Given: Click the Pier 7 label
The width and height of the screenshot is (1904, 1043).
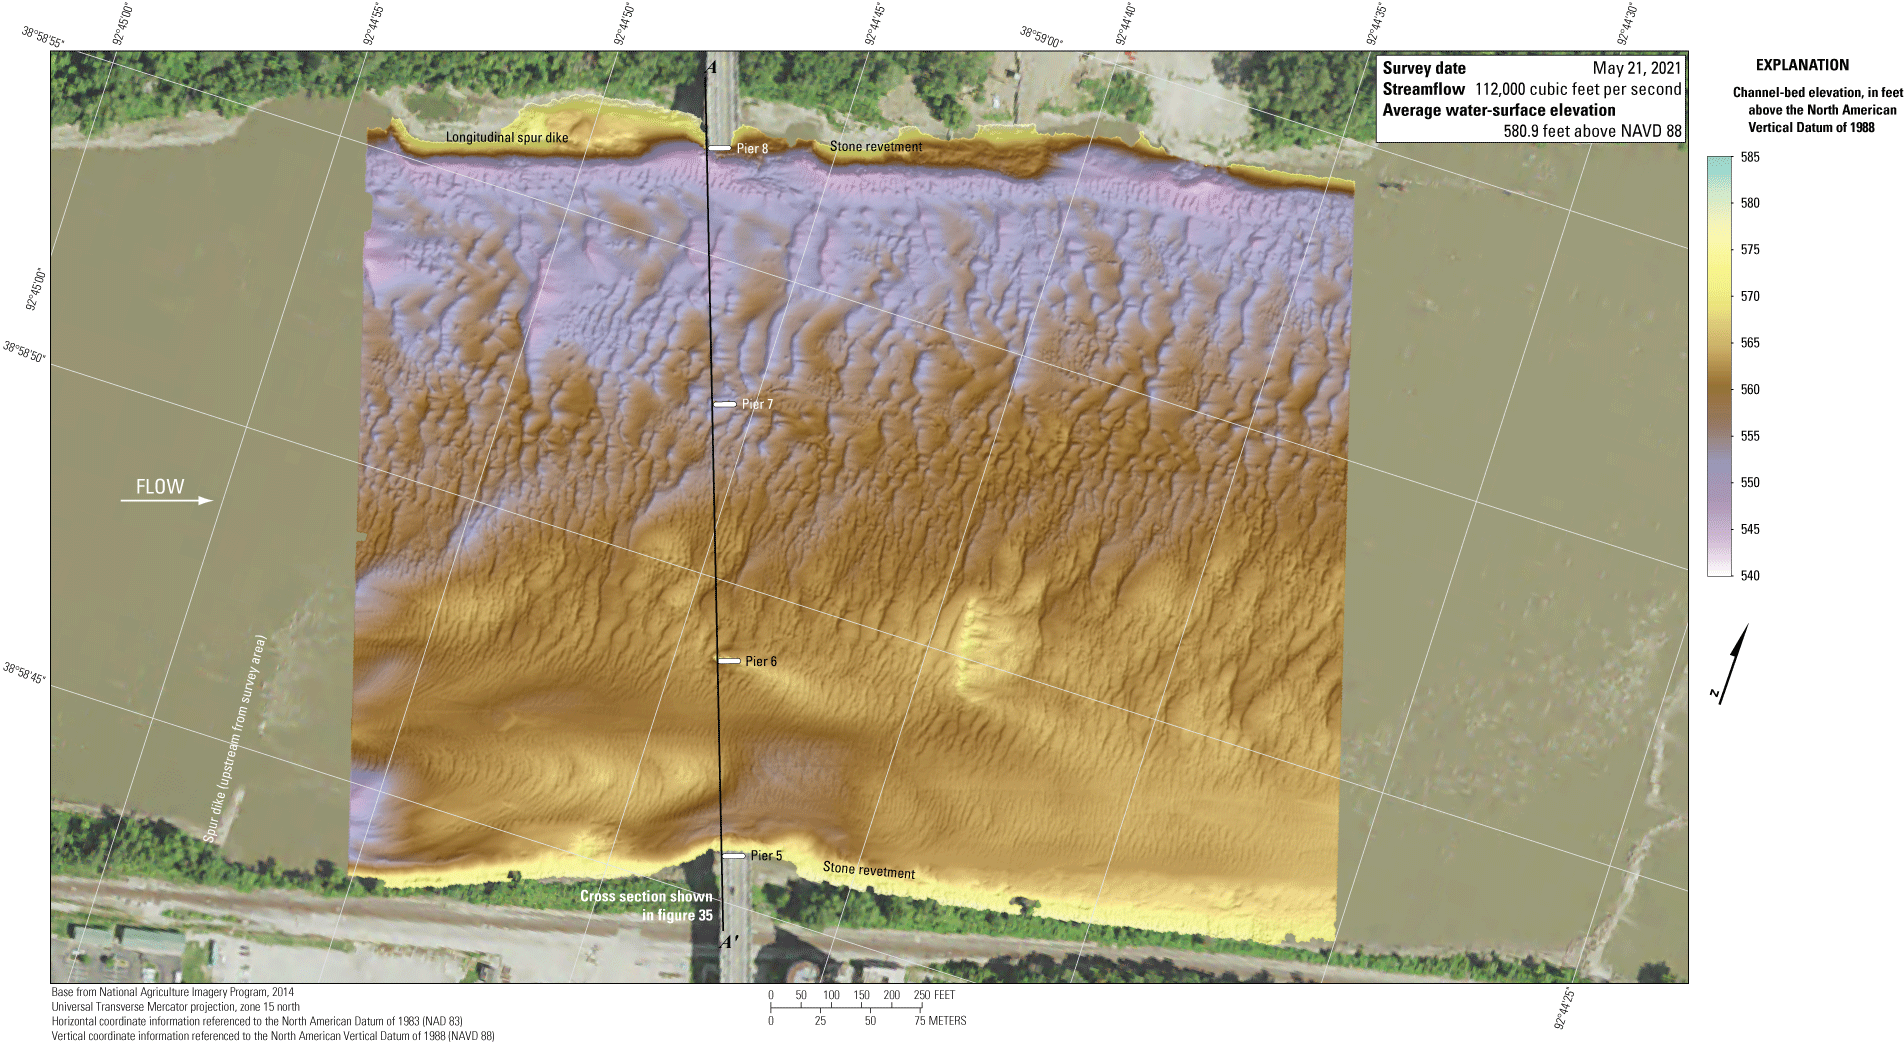Looking at the screenshot, I should (x=757, y=404).
